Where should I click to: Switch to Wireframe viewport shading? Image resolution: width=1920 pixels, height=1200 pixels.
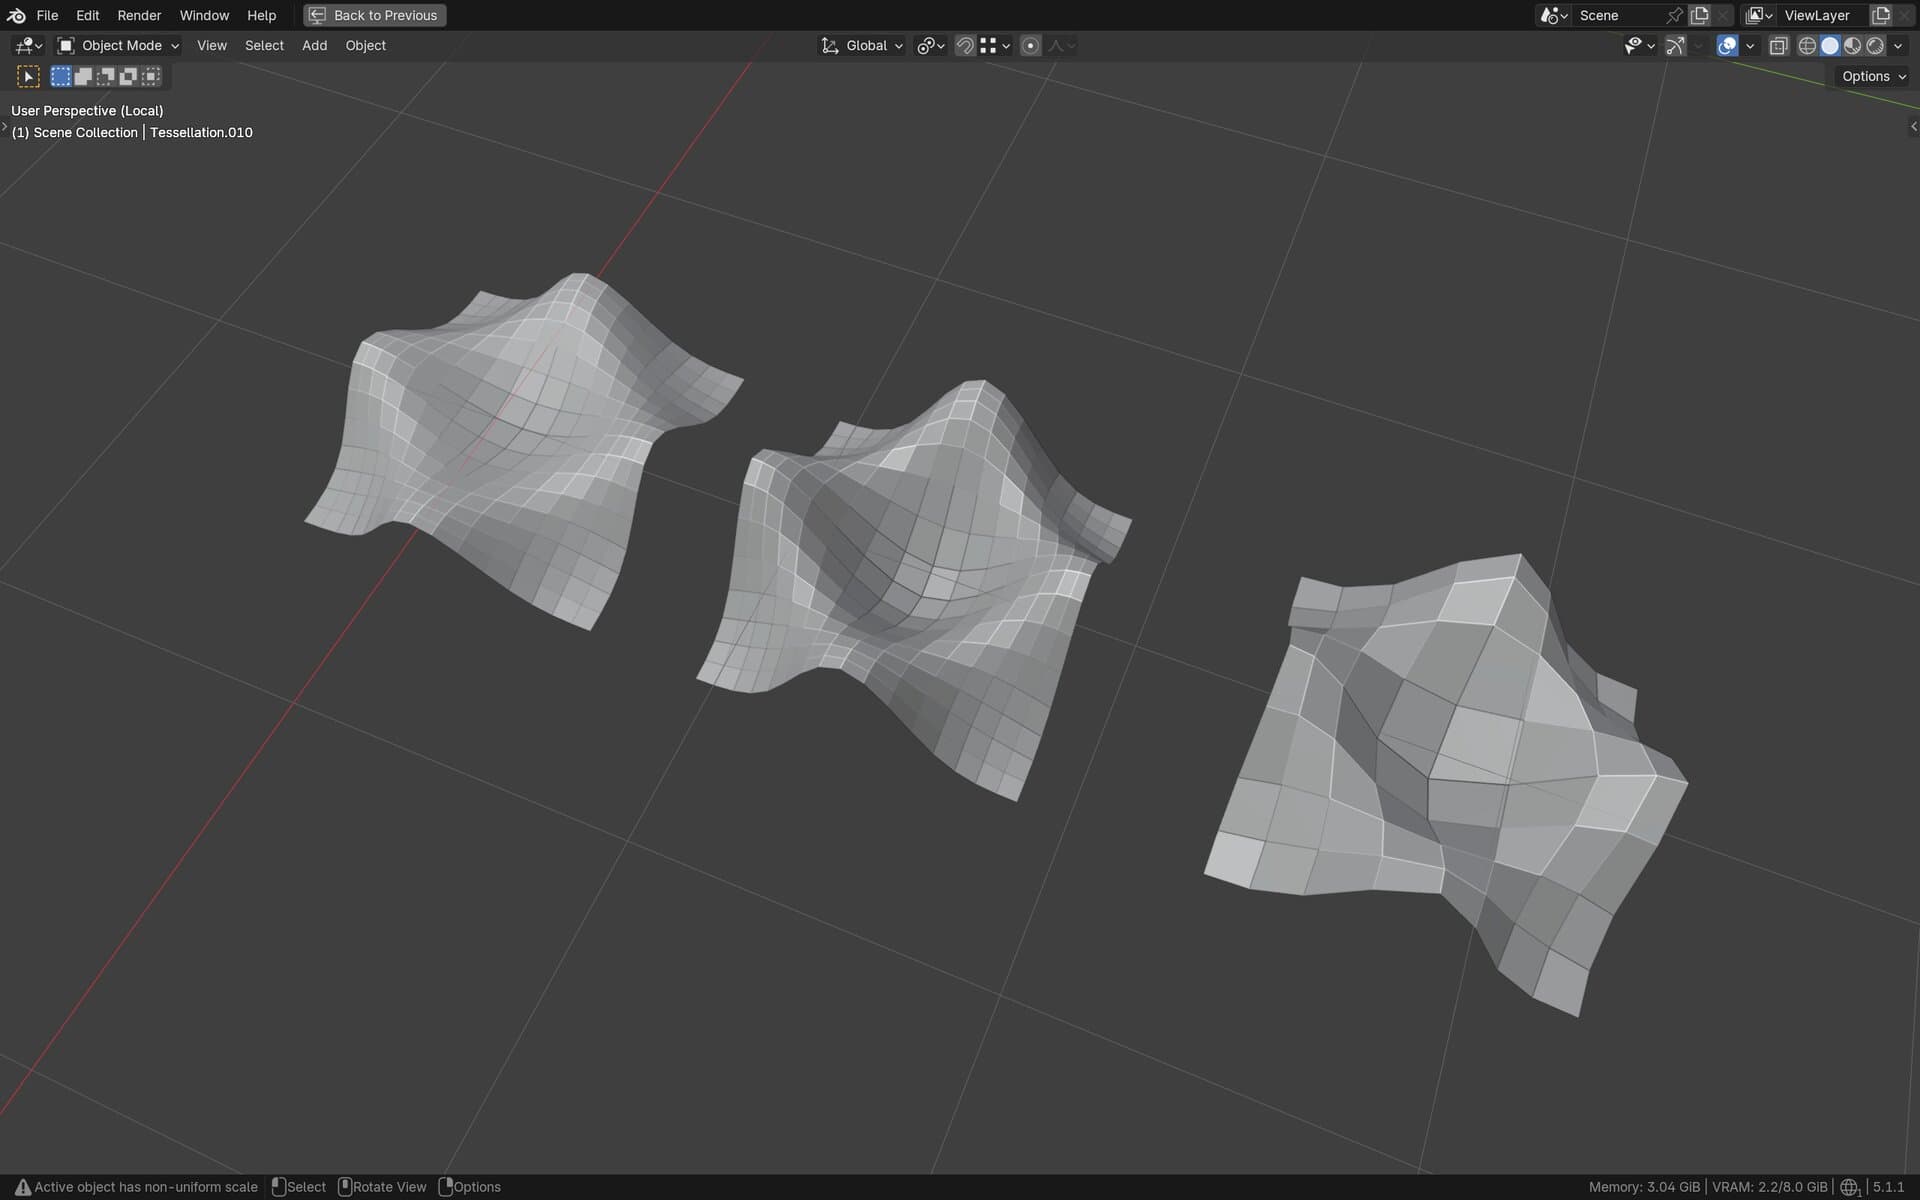coord(1806,46)
